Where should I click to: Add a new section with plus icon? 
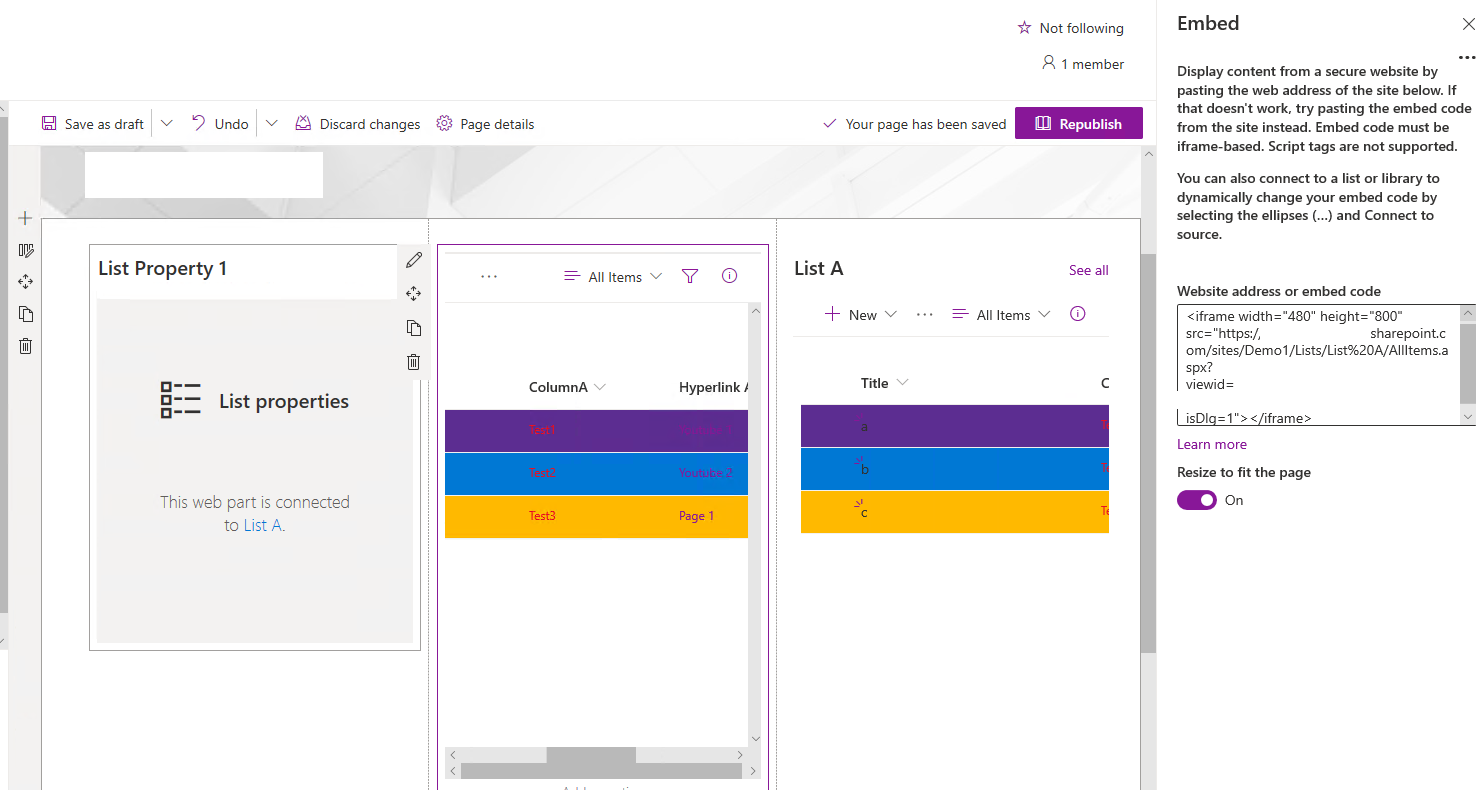click(x=26, y=218)
